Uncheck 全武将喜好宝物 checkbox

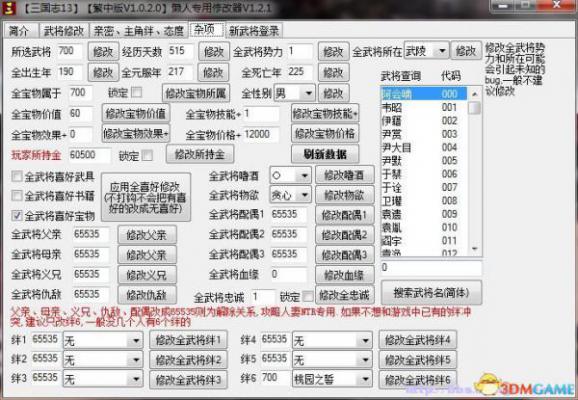point(17,216)
